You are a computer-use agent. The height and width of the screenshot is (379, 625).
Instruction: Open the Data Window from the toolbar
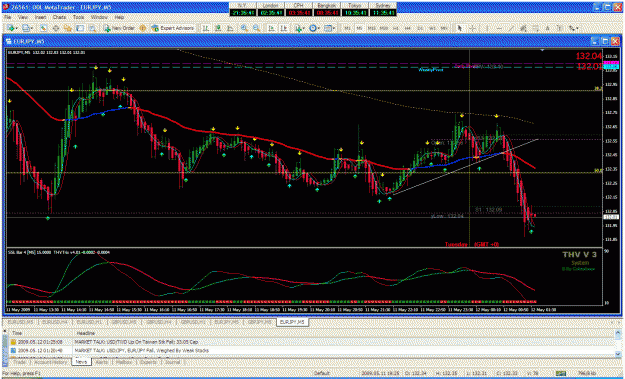[x=56, y=28]
